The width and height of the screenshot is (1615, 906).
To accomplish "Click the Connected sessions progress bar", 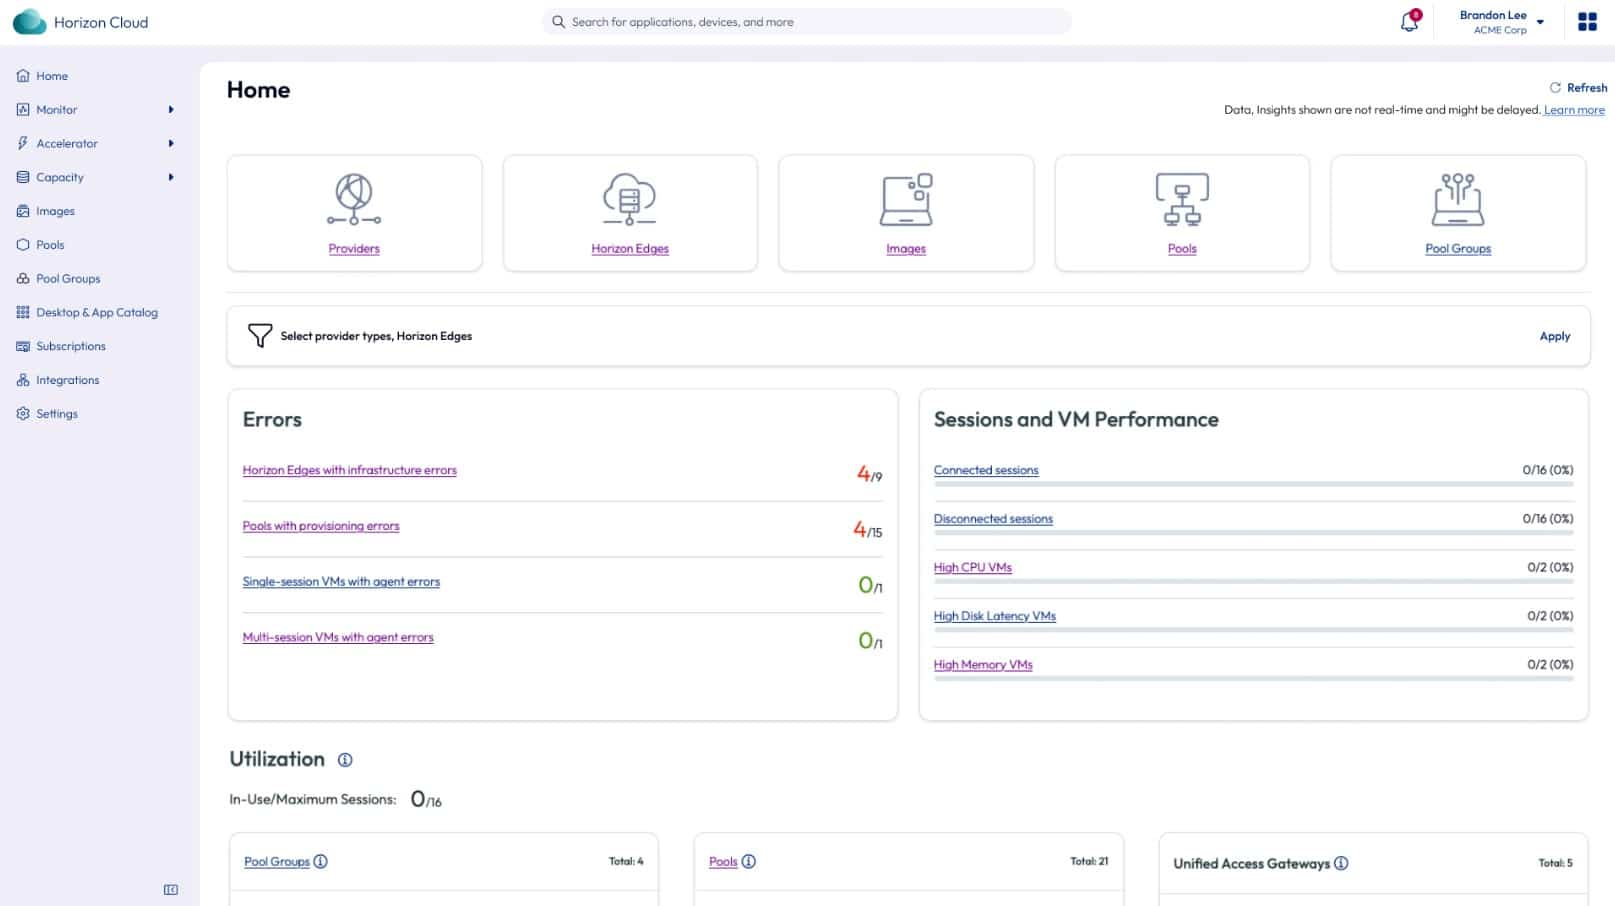I will tap(1253, 484).
